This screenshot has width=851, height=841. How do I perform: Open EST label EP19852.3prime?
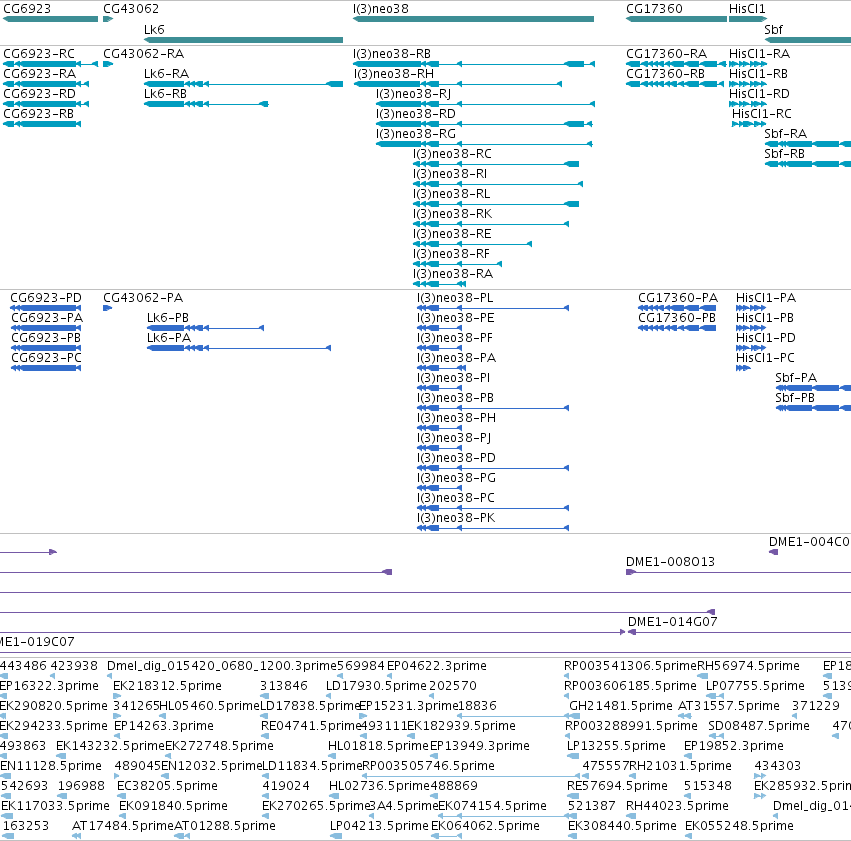click(734, 746)
